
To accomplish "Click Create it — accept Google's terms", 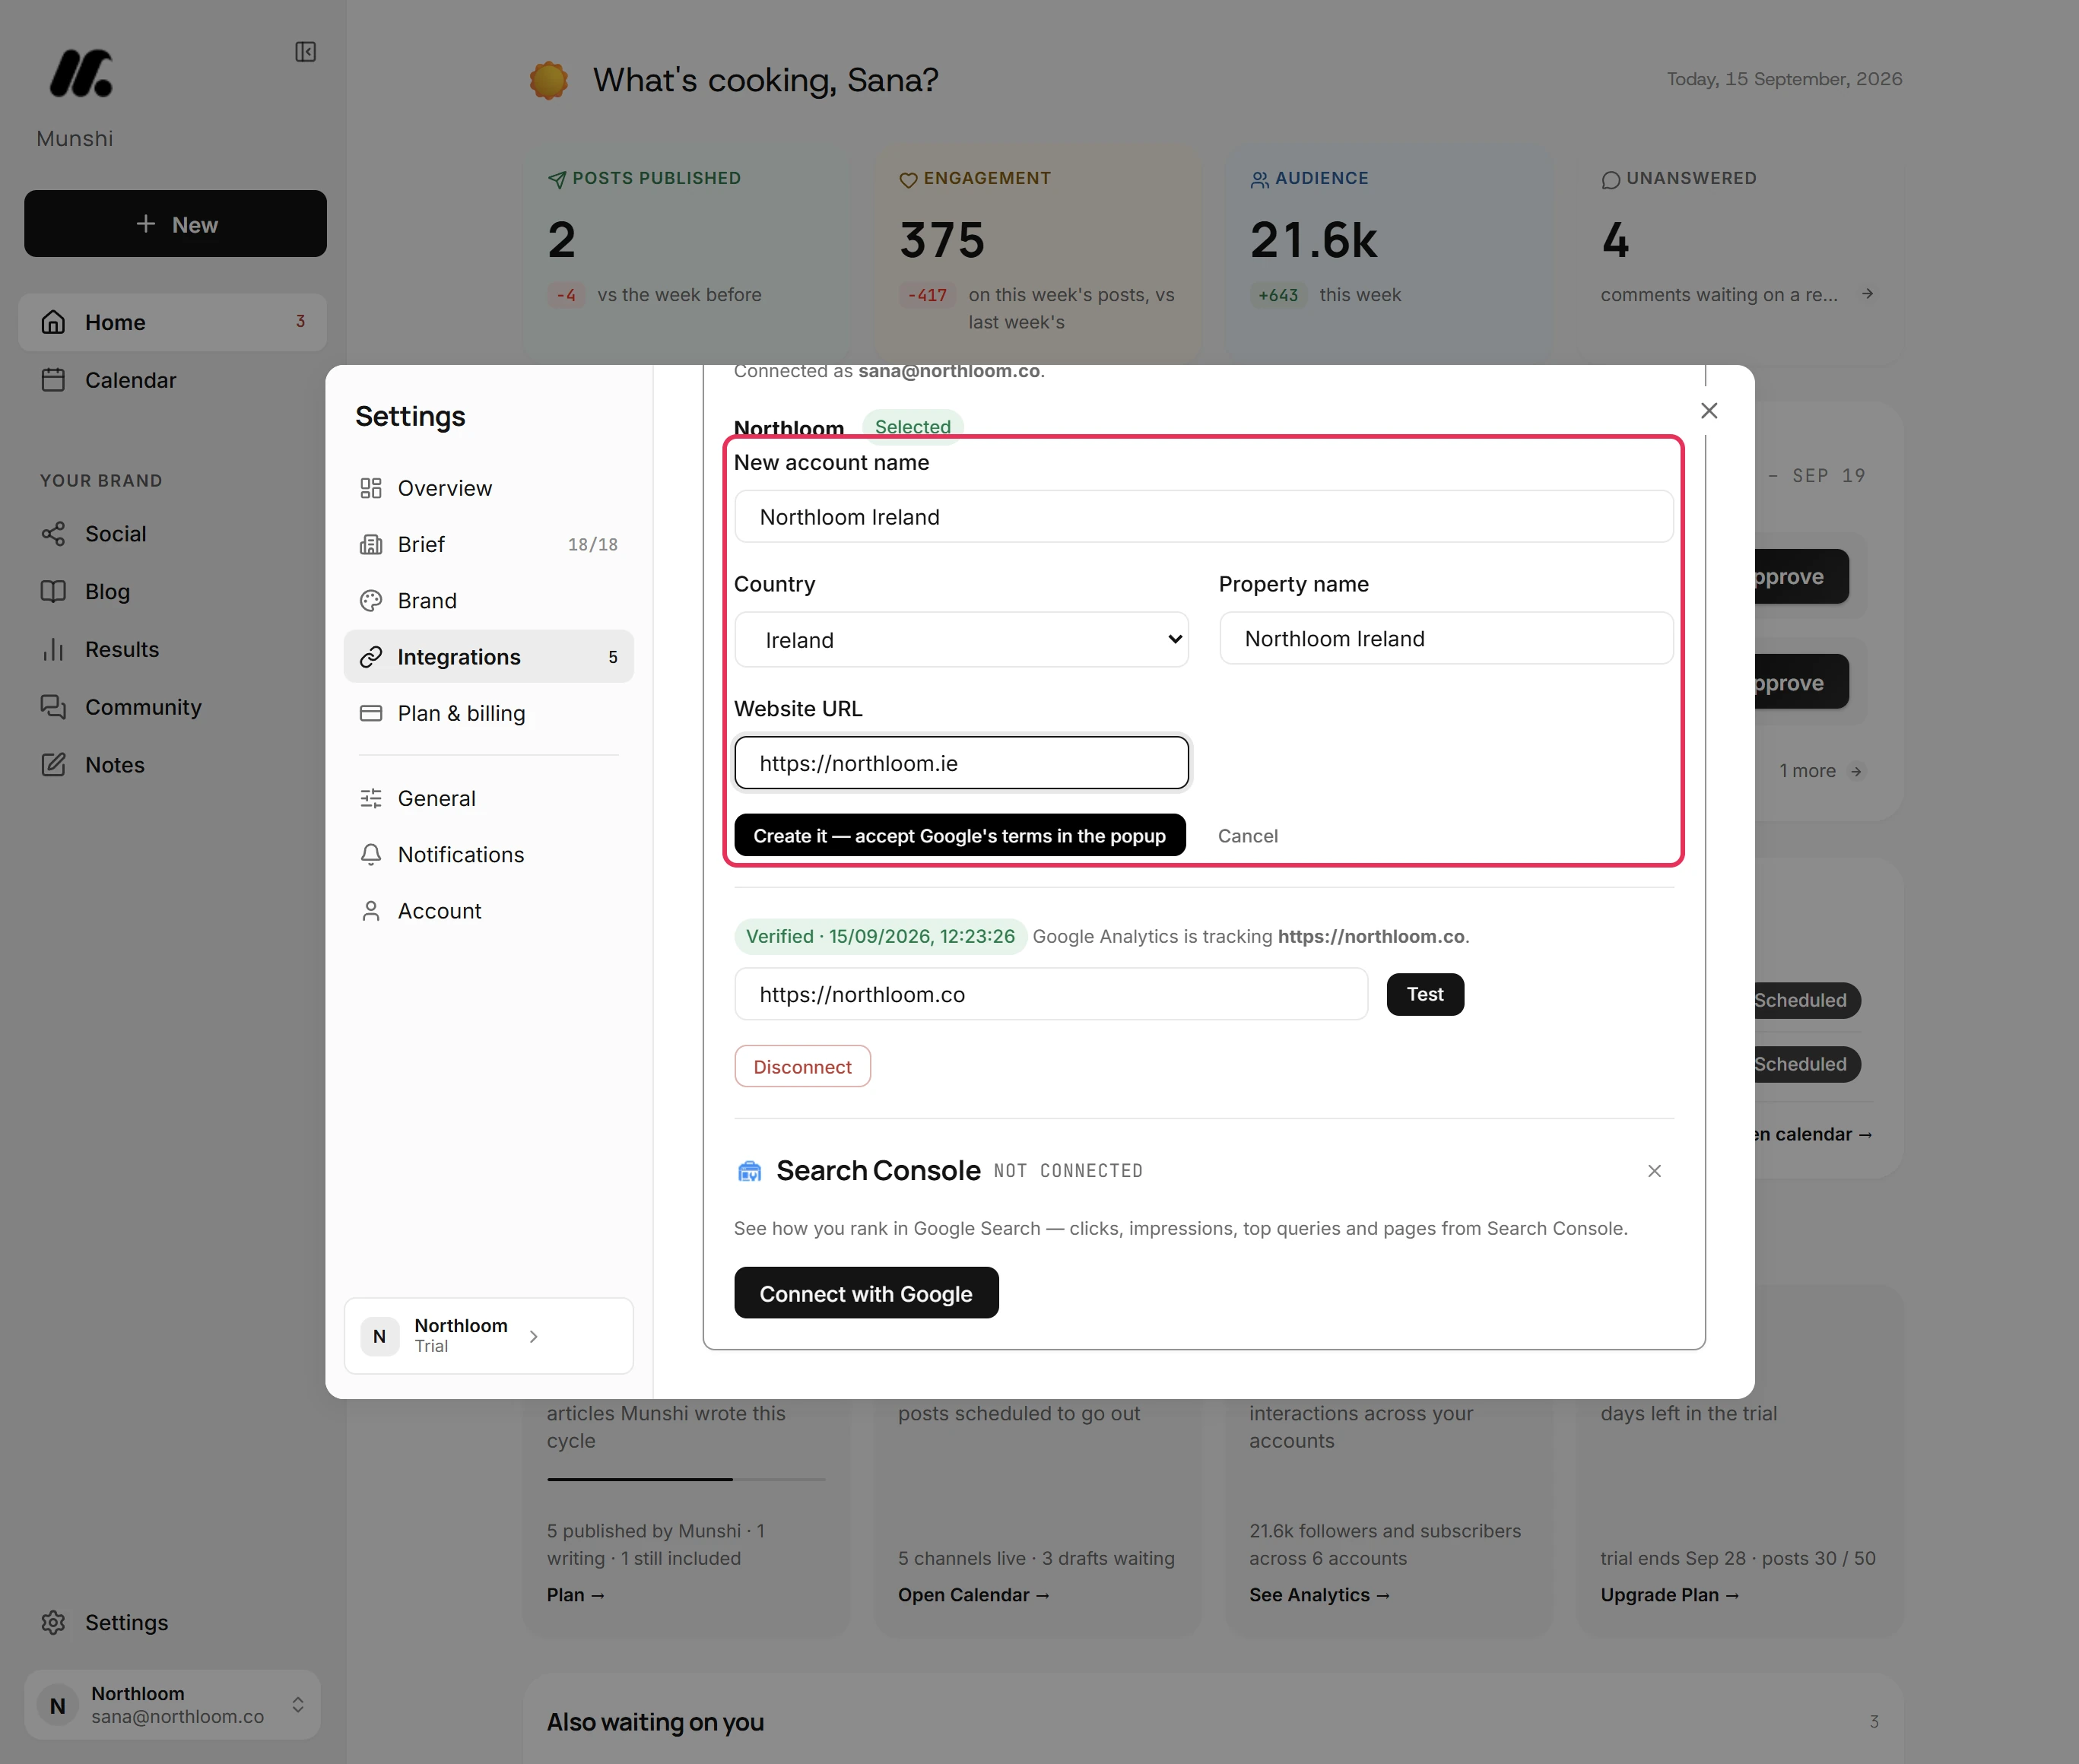I will point(959,836).
